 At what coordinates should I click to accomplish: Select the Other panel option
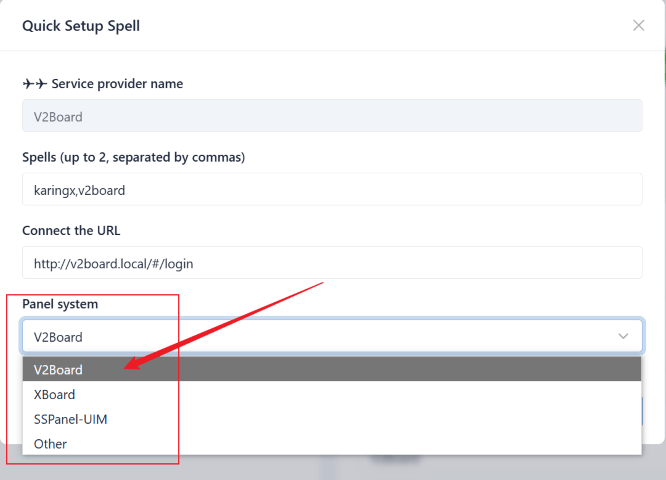tap(50, 443)
